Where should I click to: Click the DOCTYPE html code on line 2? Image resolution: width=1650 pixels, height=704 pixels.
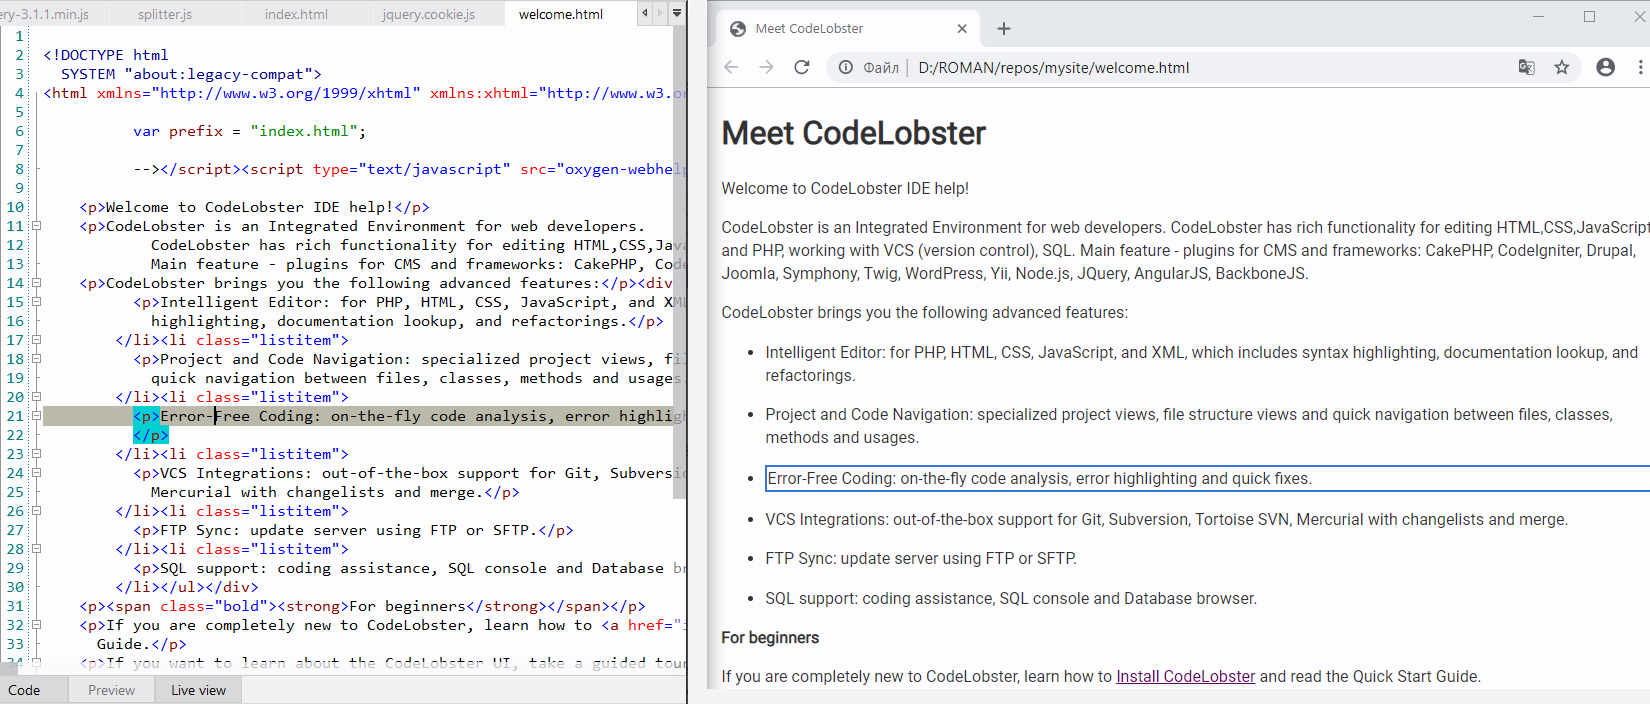pyautogui.click(x=105, y=55)
